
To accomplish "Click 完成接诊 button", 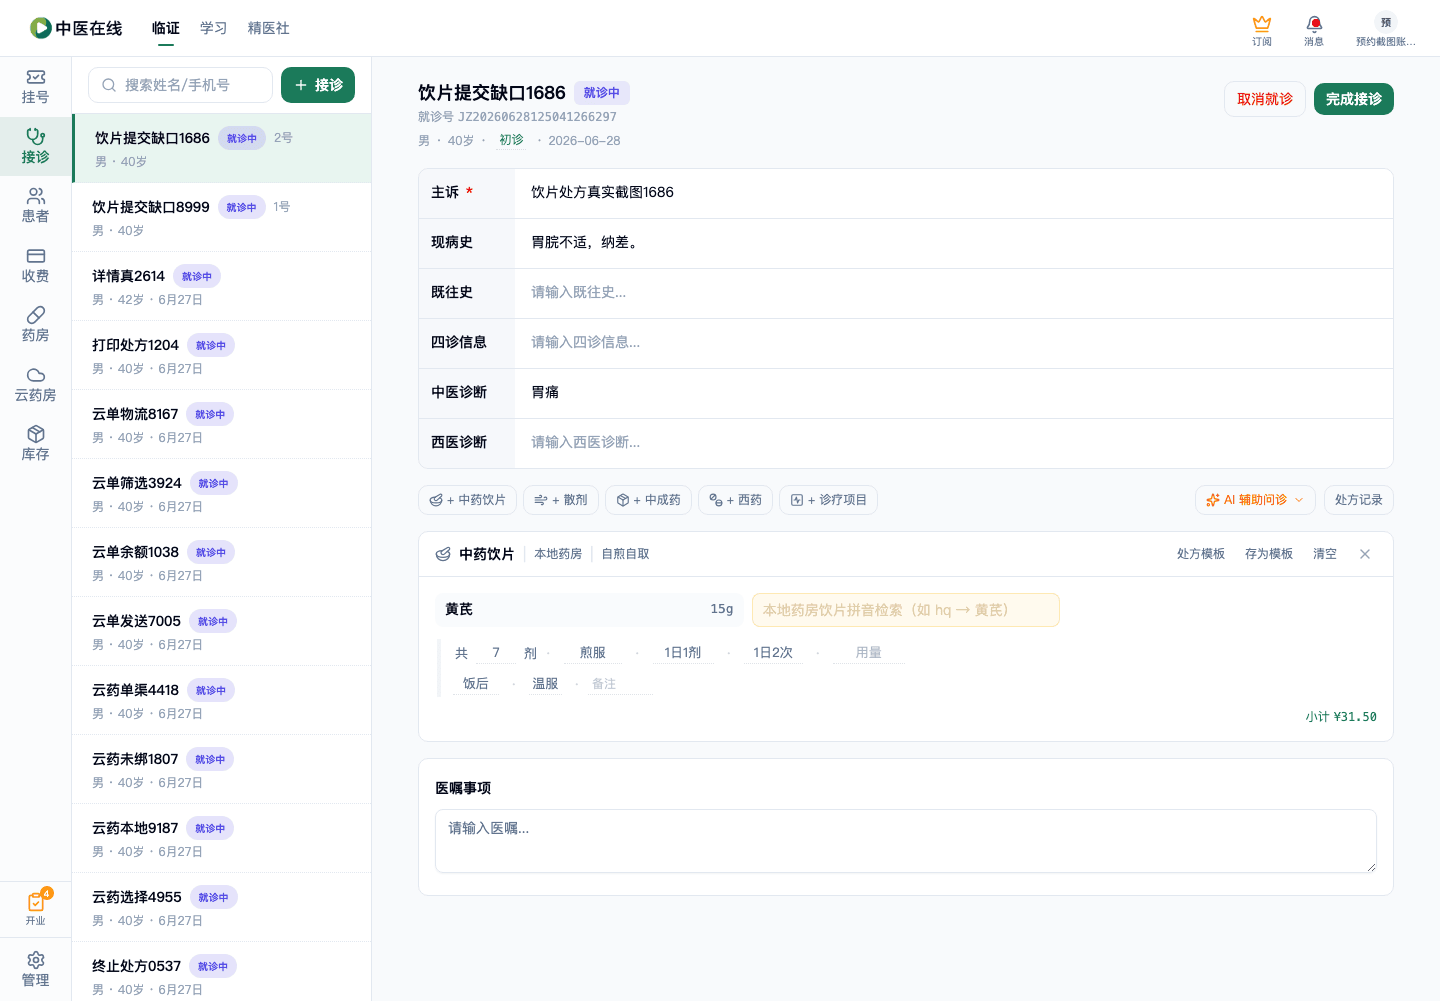I will (x=1354, y=99).
